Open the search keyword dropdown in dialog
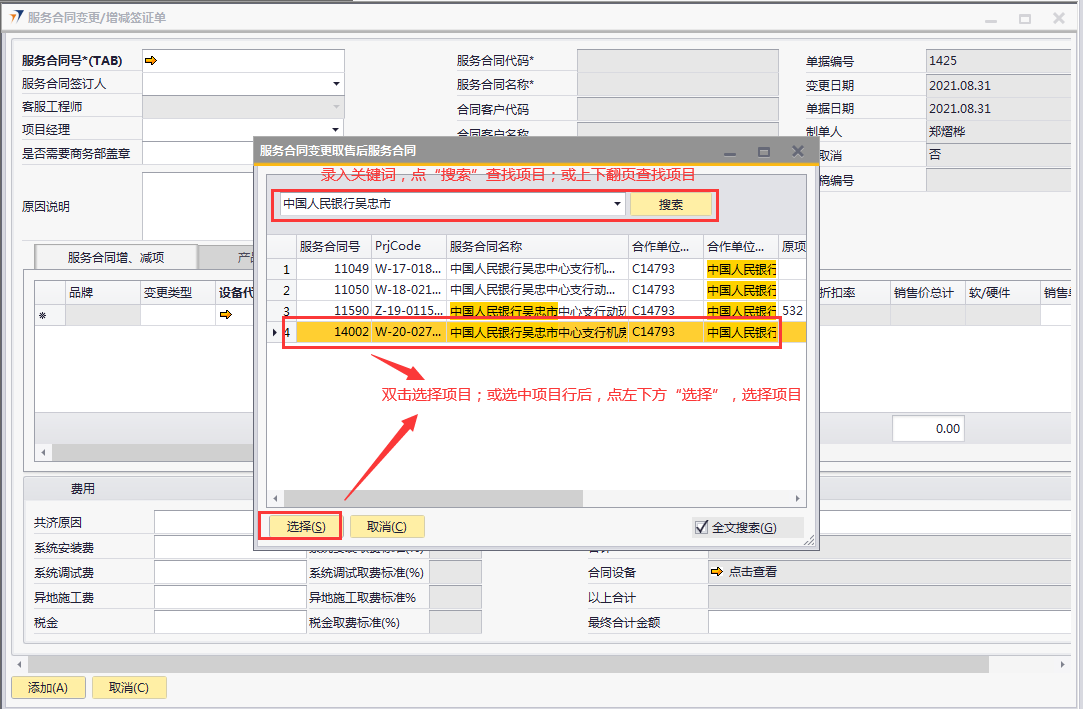The image size is (1083, 709). [x=616, y=204]
